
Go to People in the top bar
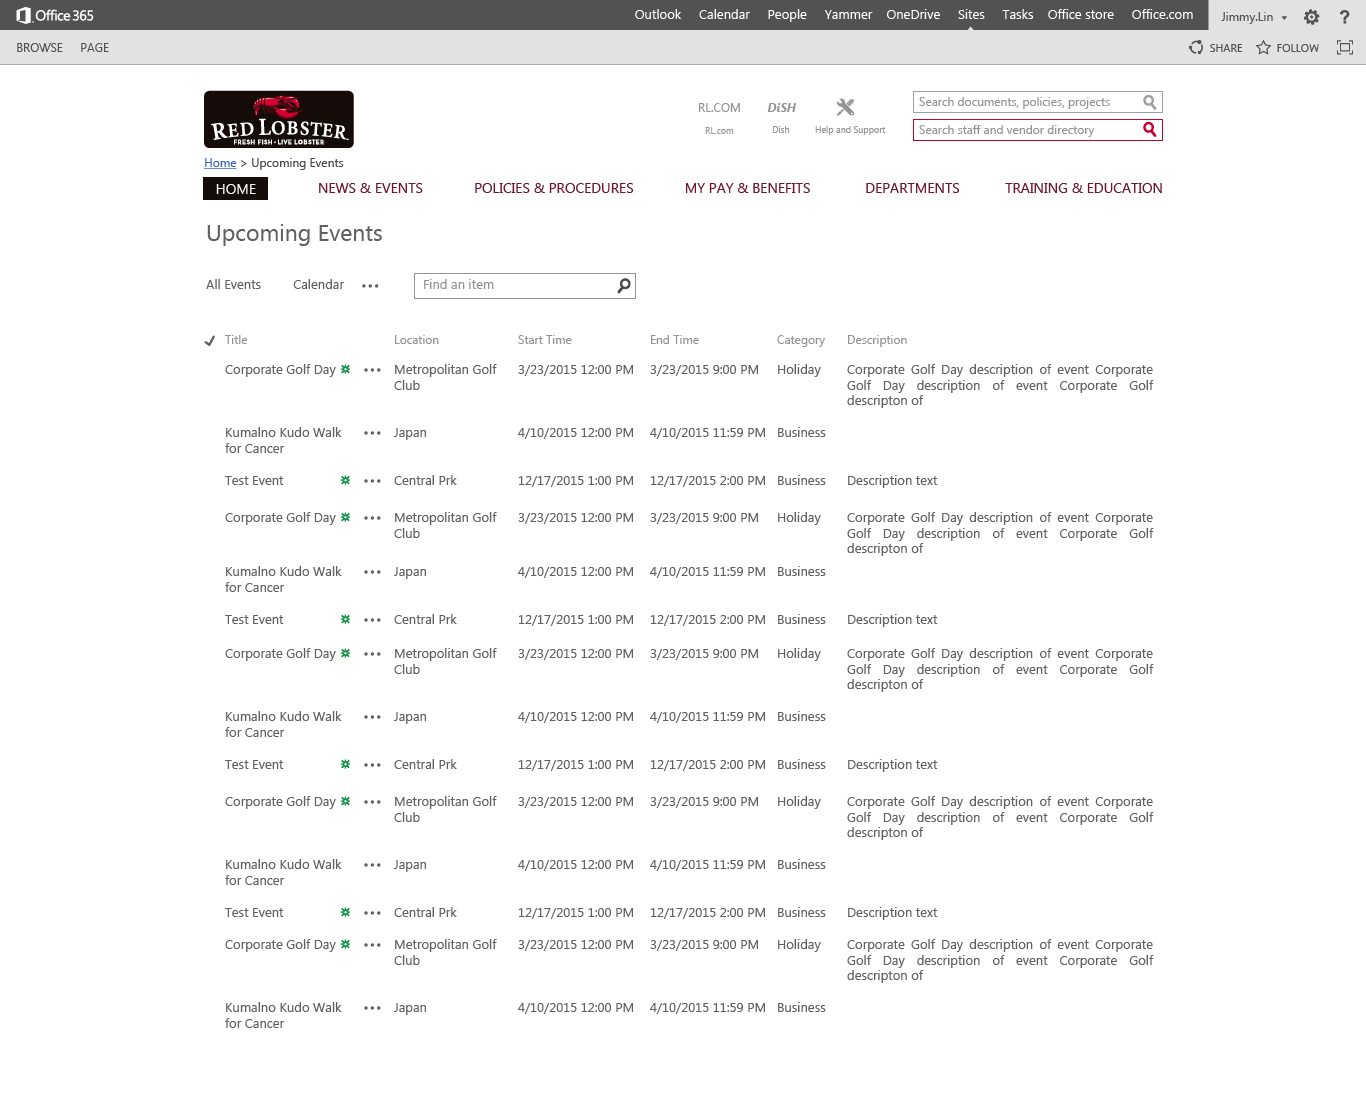pyautogui.click(x=787, y=15)
